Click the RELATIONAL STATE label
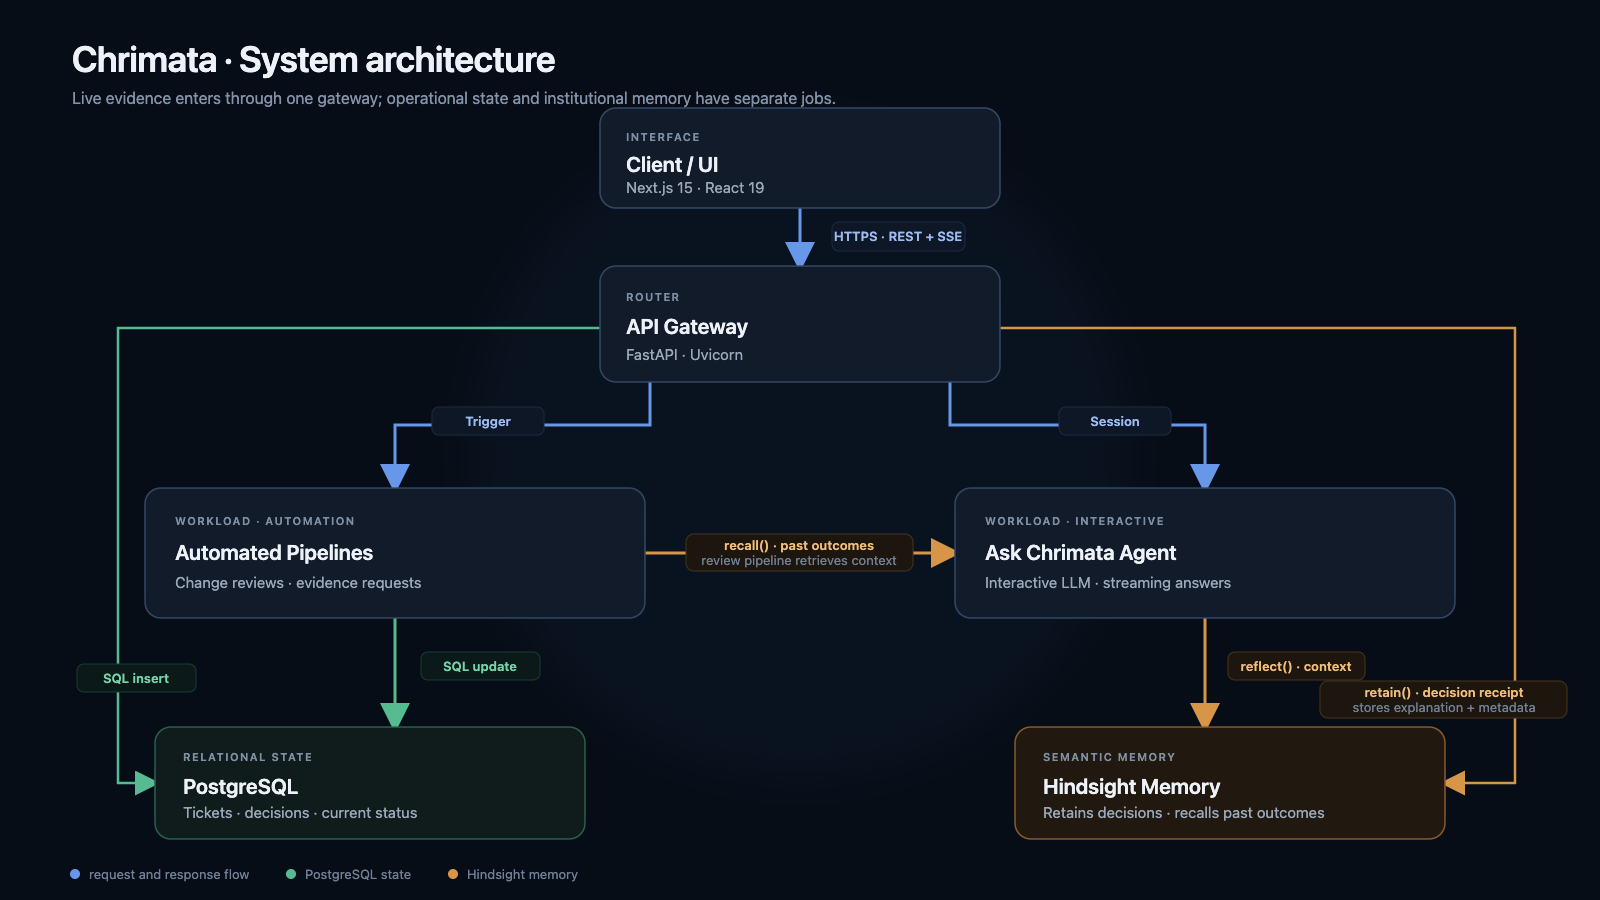This screenshot has height=900, width=1600. 248,757
